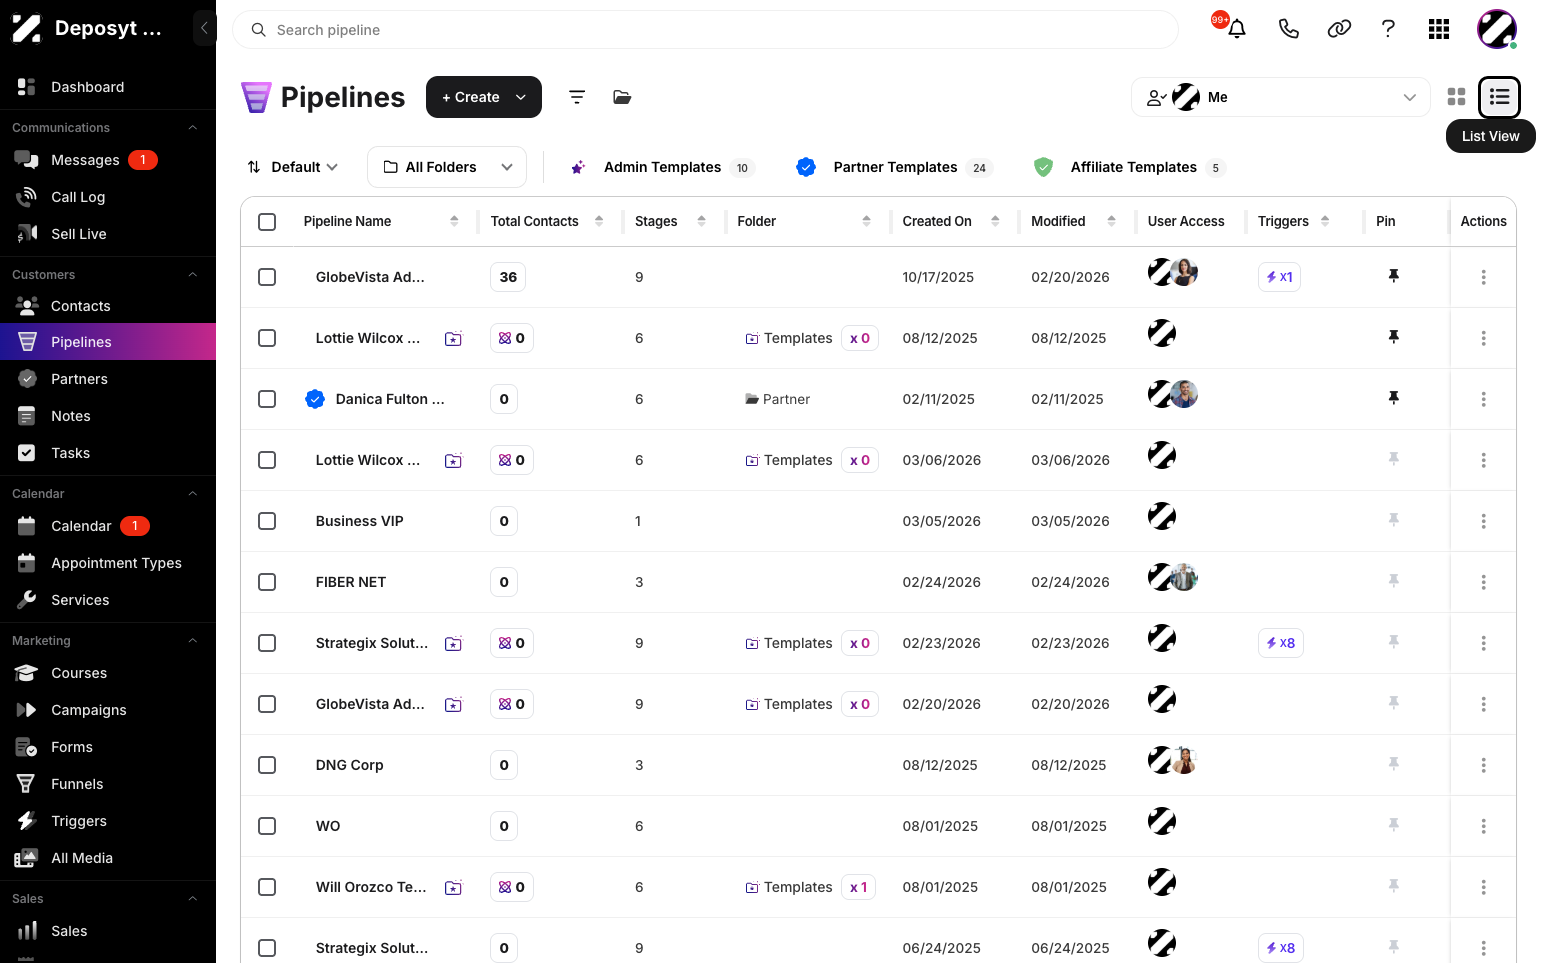This screenshot has width=1541, height=963.
Task: Check the Business VIP row checkbox
Action: [267, 521]
